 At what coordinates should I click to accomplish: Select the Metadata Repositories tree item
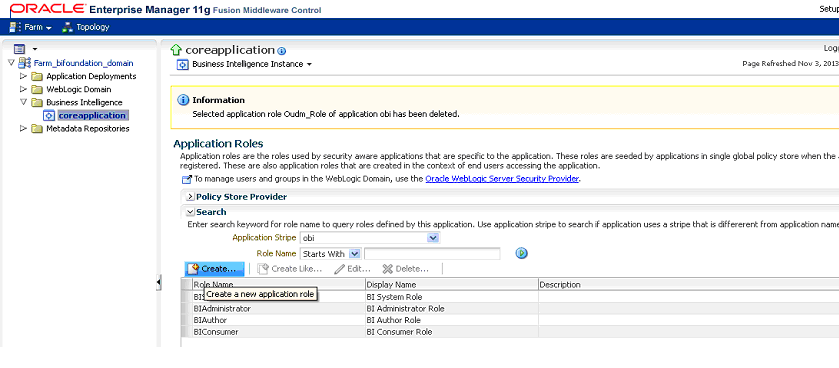(x=88, y=128)
